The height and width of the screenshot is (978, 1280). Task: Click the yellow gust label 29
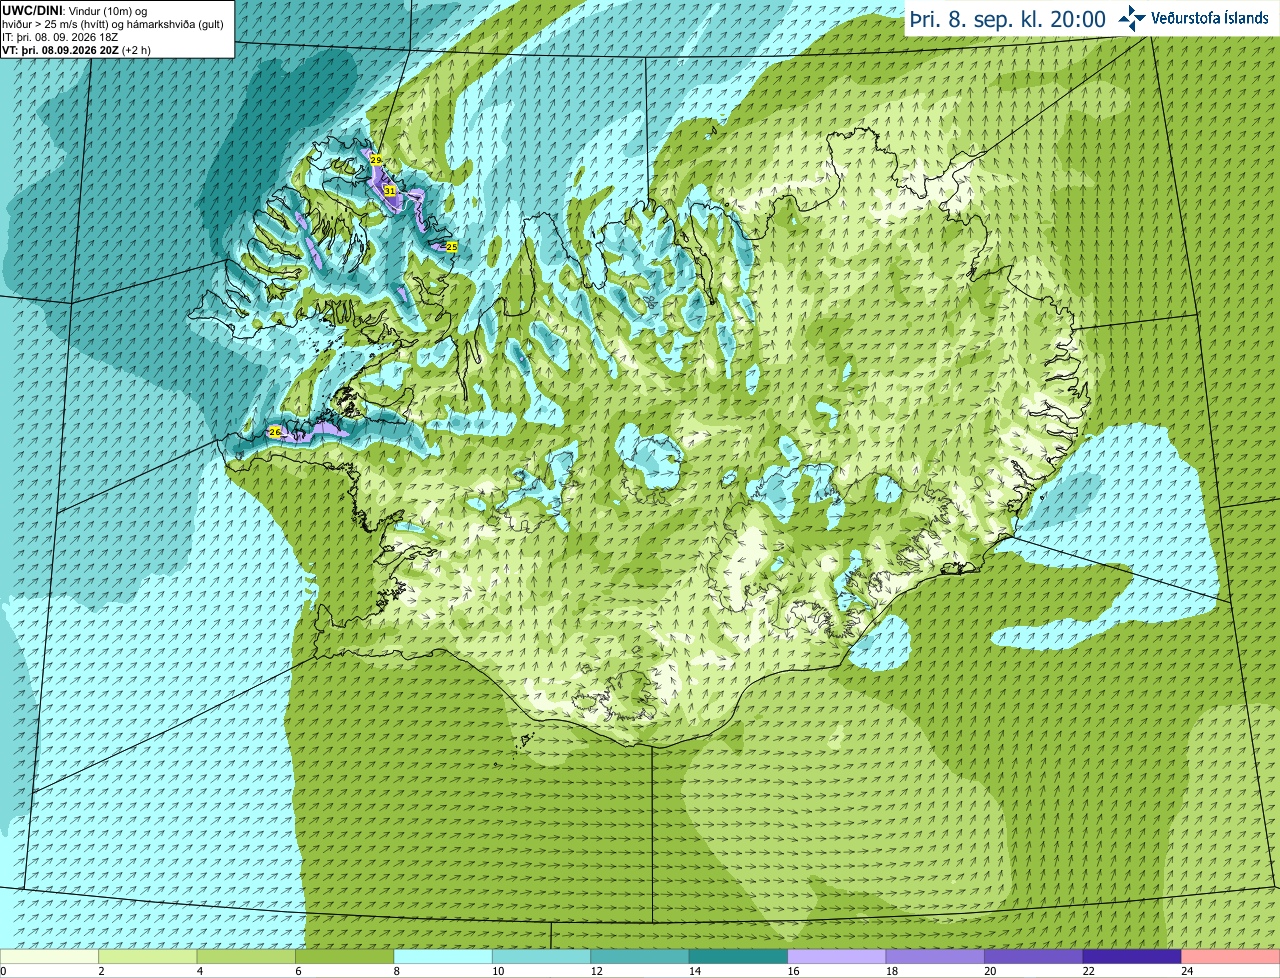[376, 160]
